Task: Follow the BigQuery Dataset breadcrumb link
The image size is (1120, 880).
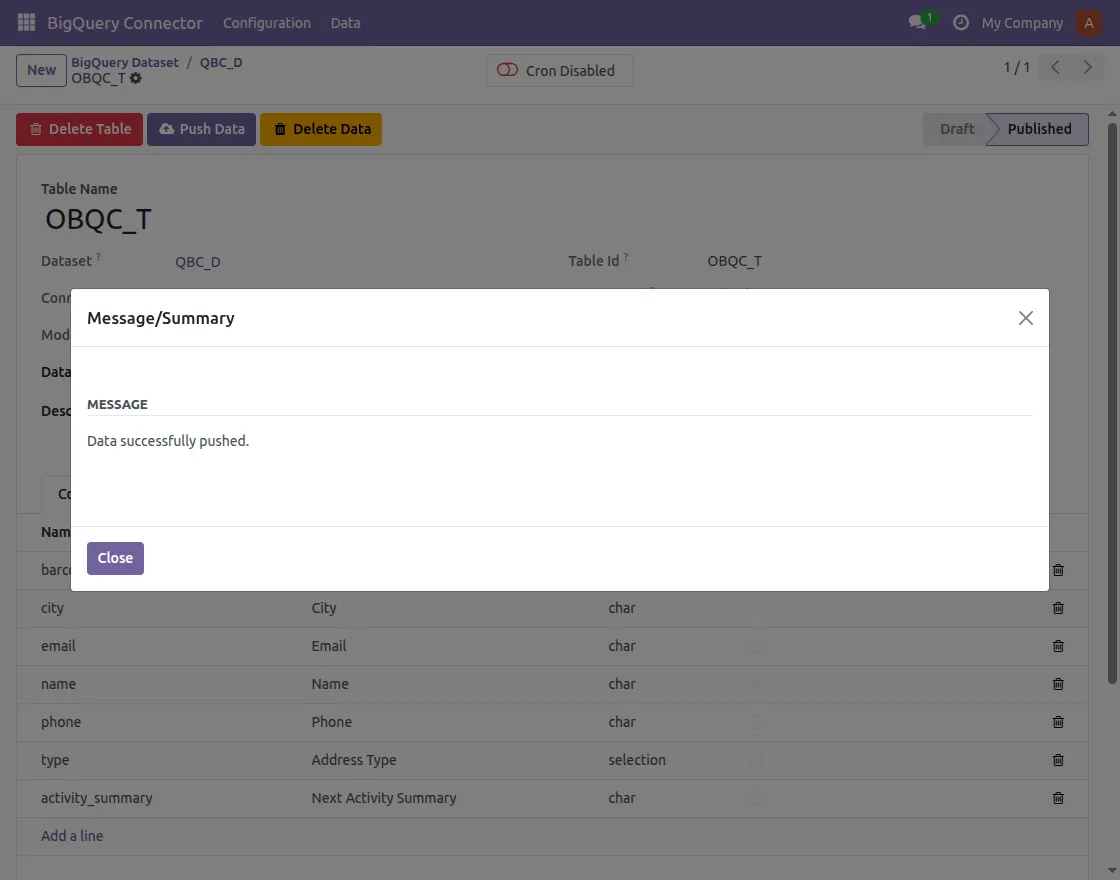Action: (x=125, y=62)
